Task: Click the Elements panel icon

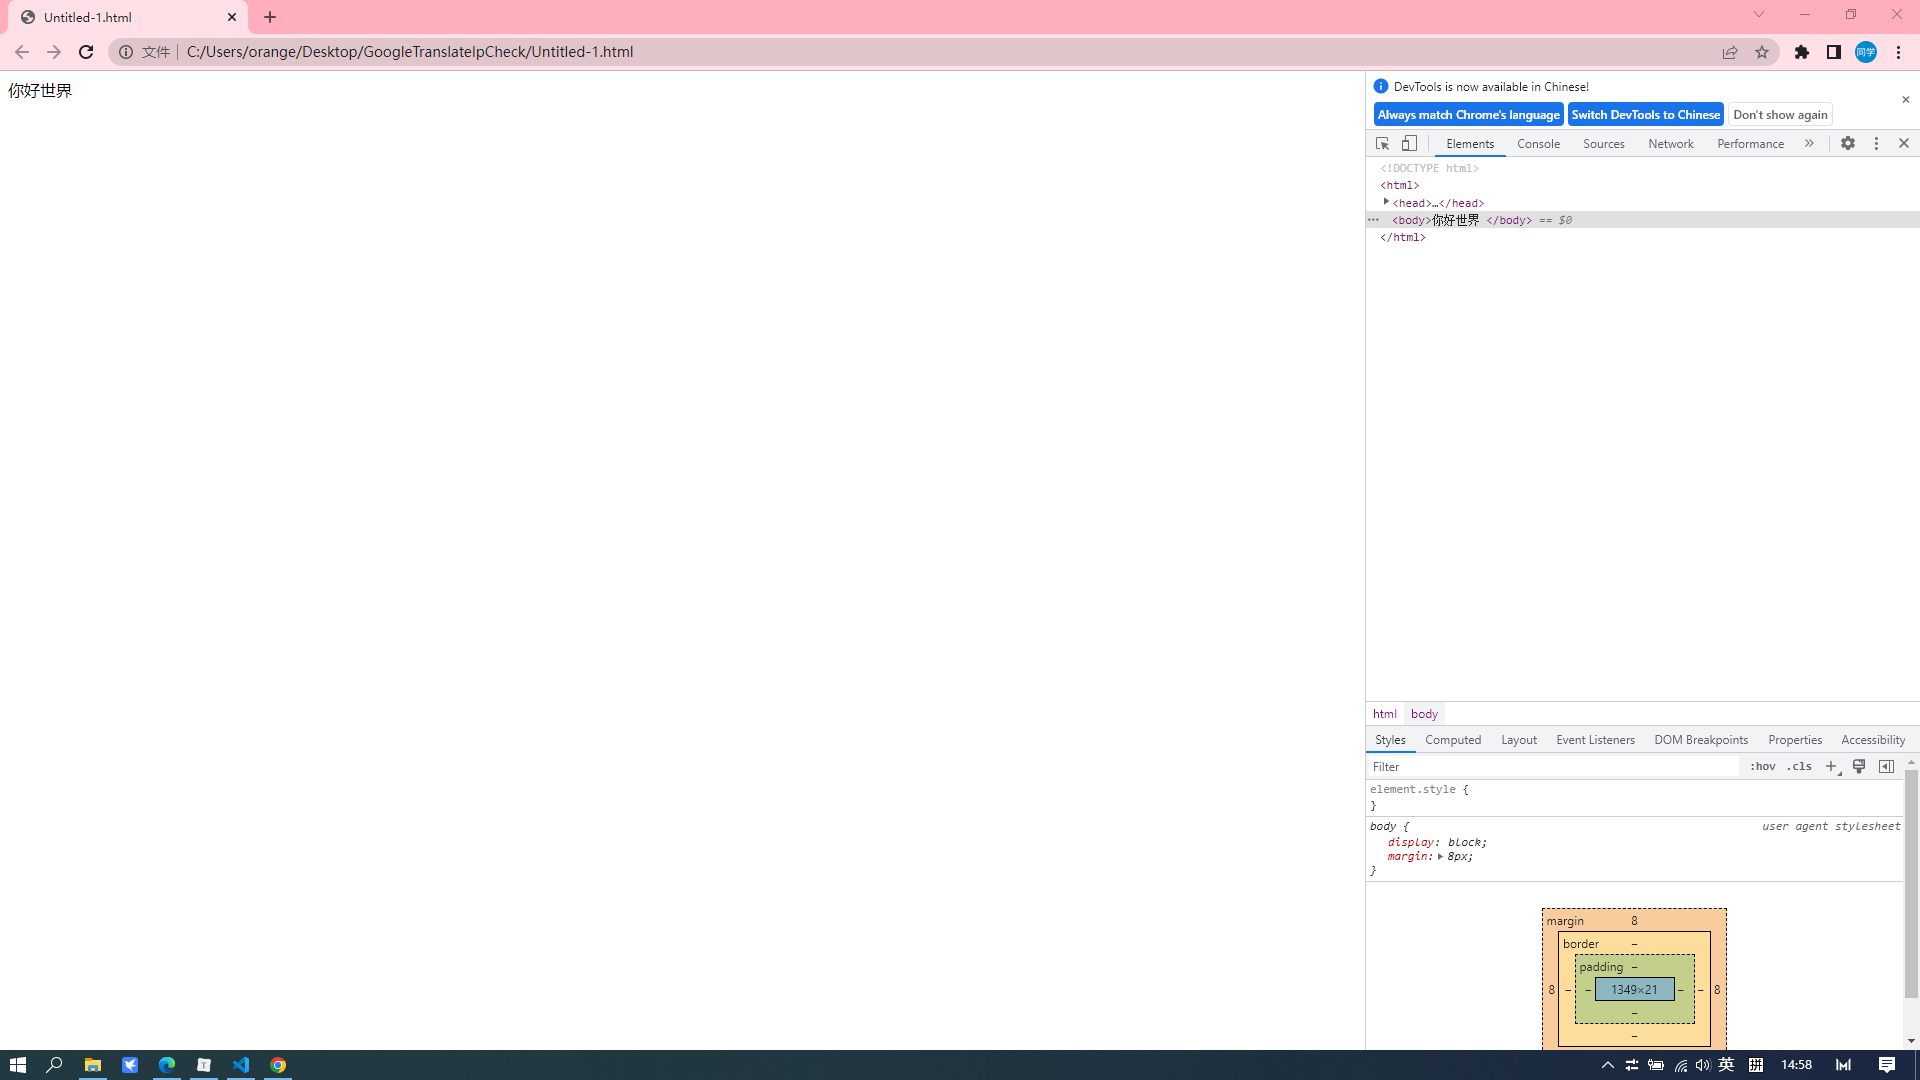Action: [x=1469, y=142]
